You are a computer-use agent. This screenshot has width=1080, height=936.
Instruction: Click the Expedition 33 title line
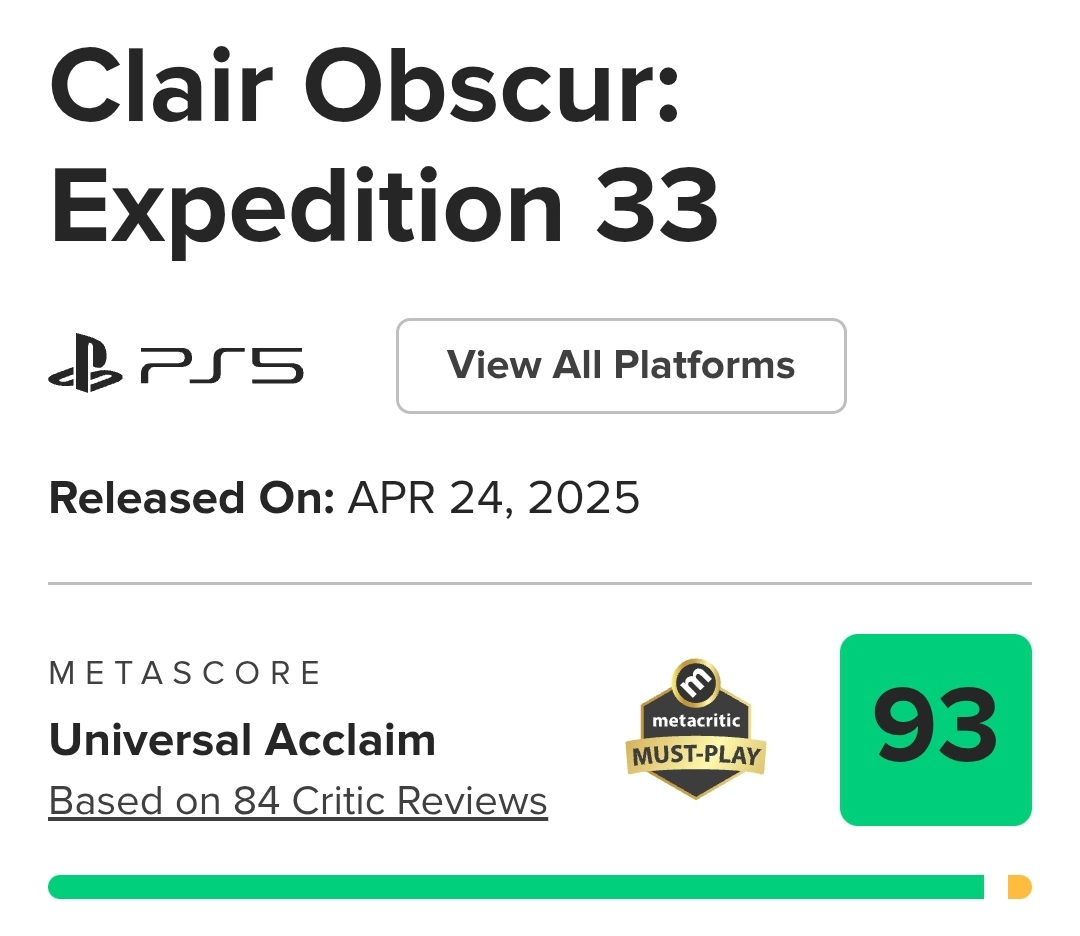[384, 207]
